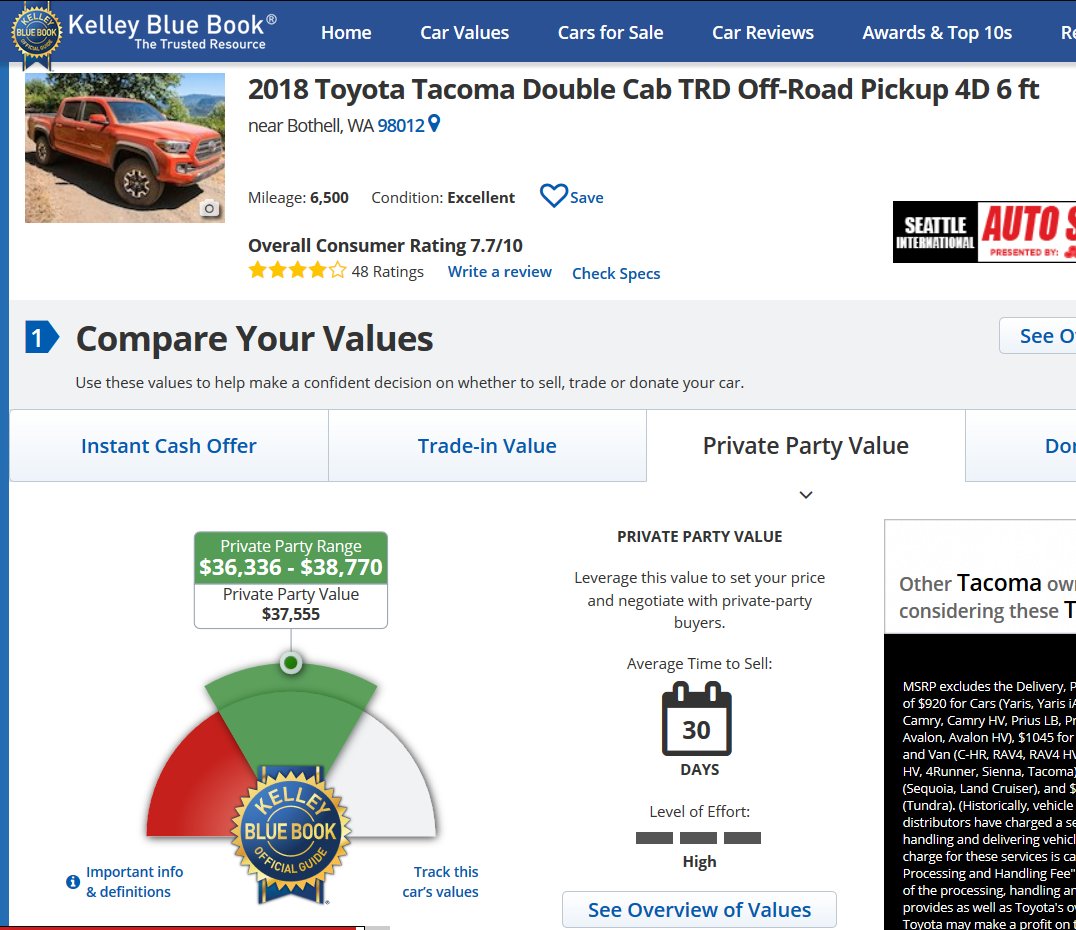Open the Awards & Top 10s menu
The image size is (1076, 930).
[937, 32]
